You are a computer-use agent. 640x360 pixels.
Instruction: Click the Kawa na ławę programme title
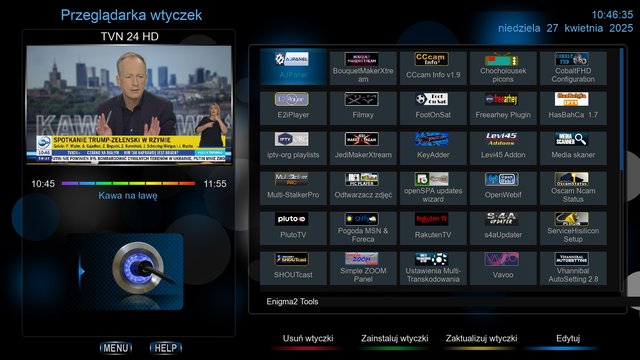128,196
